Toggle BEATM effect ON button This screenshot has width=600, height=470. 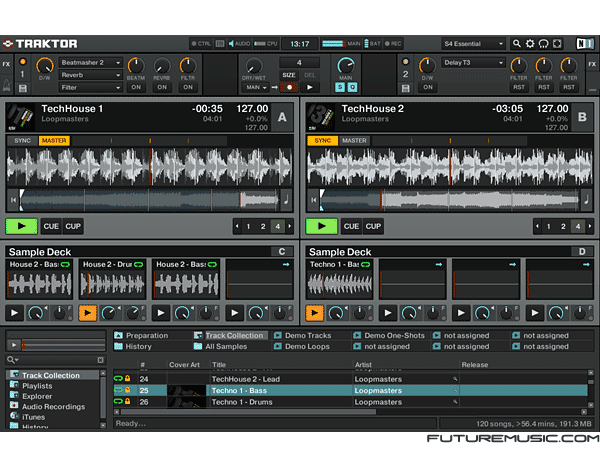click(136, 87)
